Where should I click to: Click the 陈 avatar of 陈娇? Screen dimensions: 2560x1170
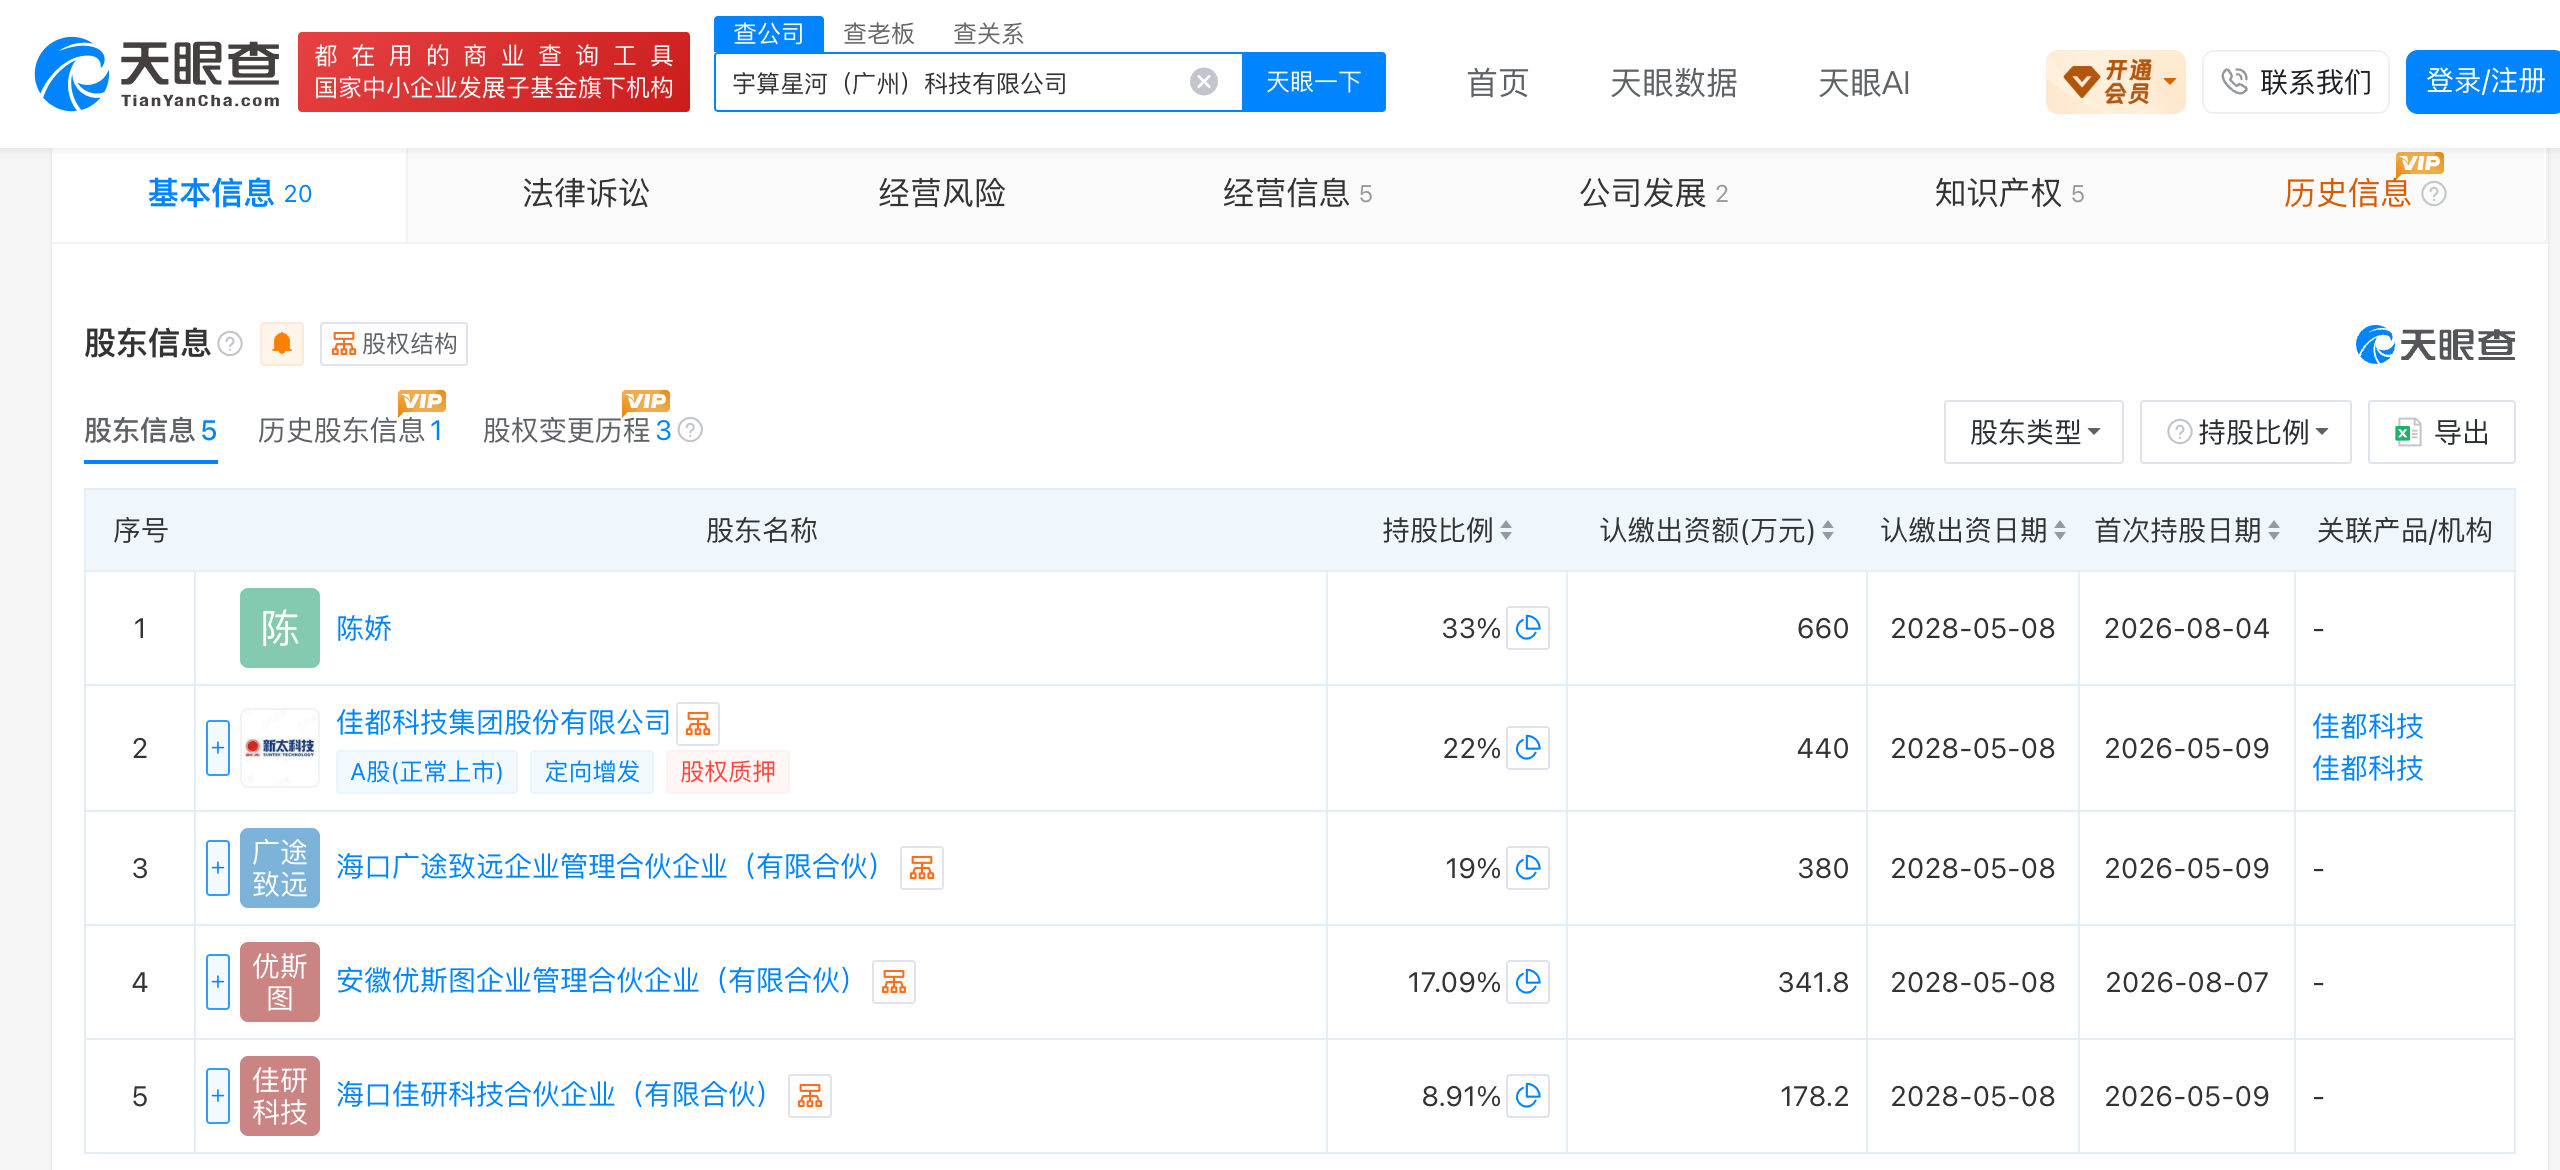tap(280, 628)
